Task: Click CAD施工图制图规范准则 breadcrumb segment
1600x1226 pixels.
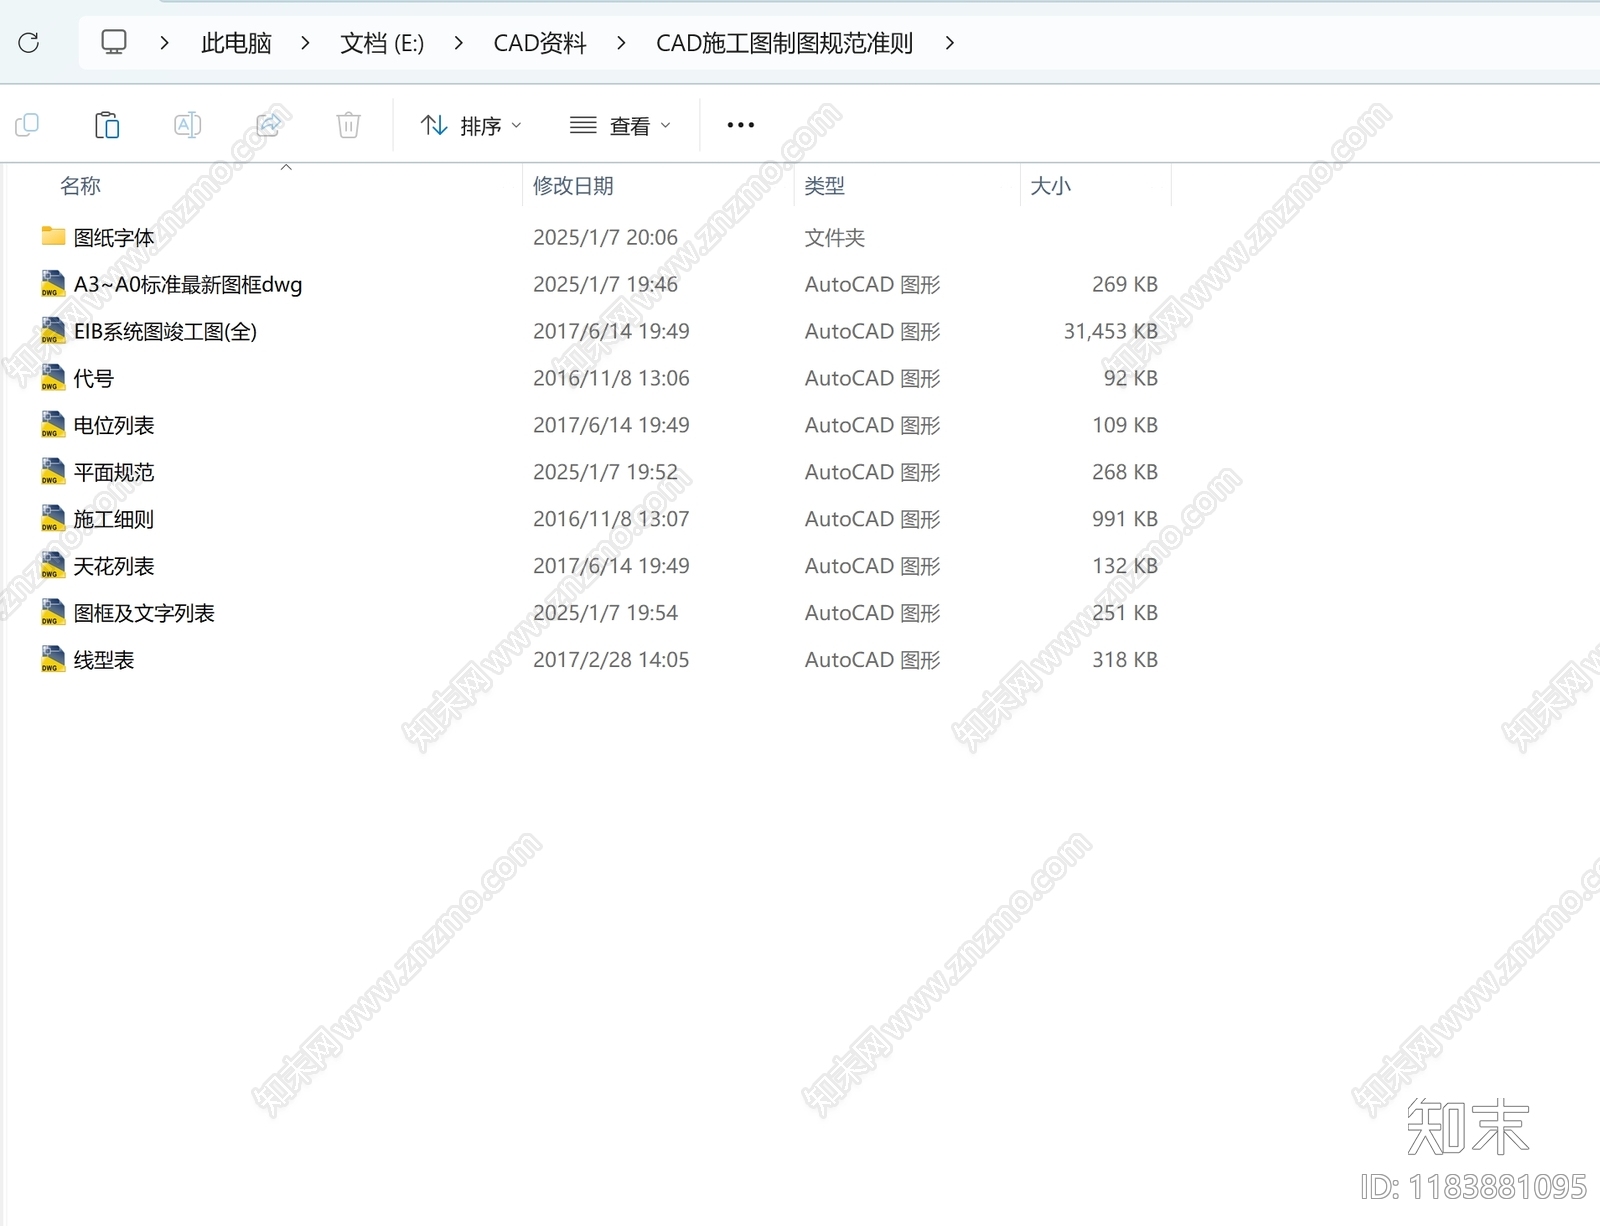Action: click(784, 43)
